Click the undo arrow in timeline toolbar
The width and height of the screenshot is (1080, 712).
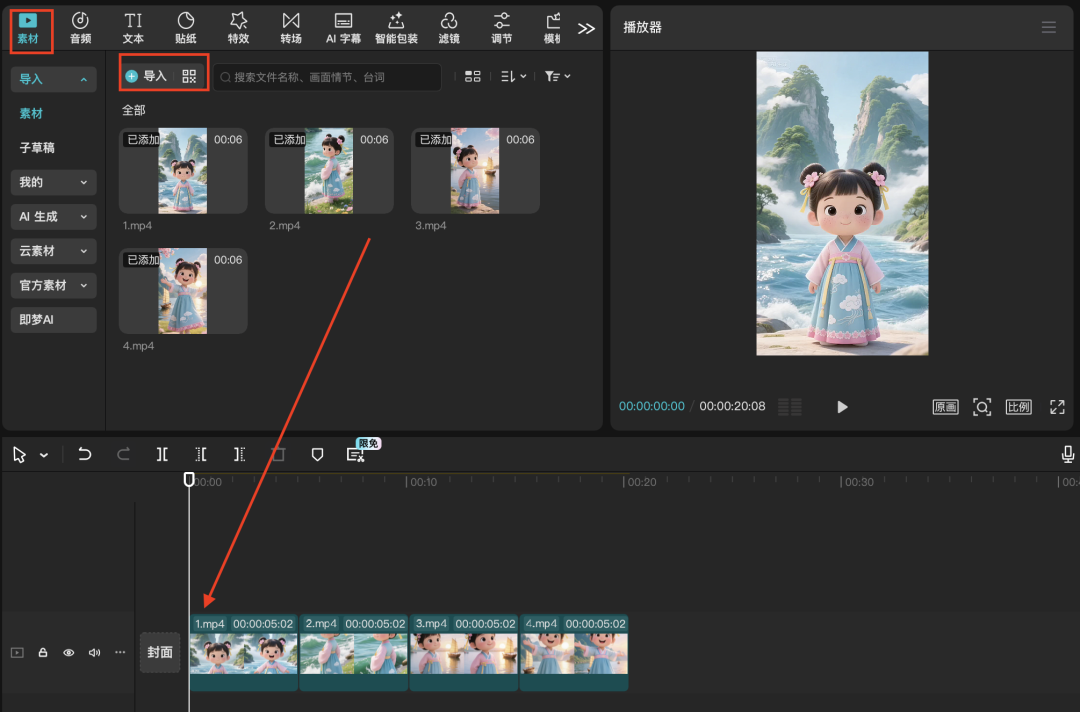tap(85, 454)
